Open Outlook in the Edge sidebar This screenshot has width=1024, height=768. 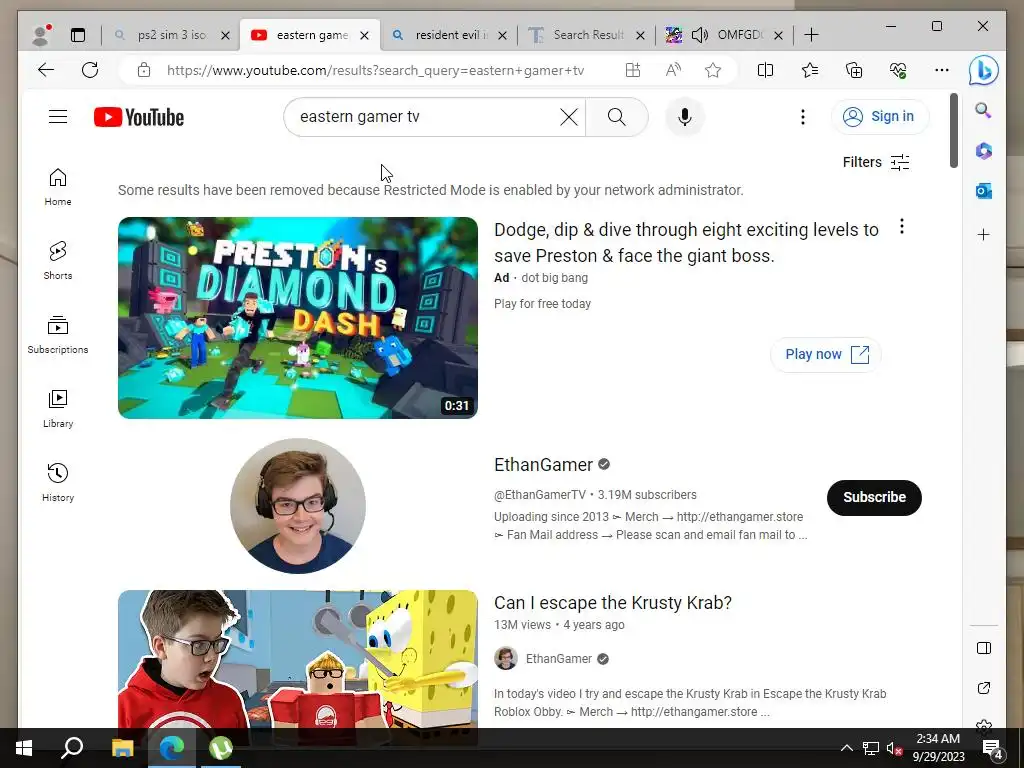(984, 191)
